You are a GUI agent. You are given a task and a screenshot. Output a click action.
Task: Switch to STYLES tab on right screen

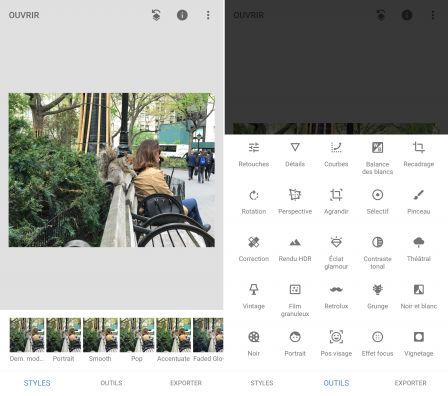pos(262,383)
